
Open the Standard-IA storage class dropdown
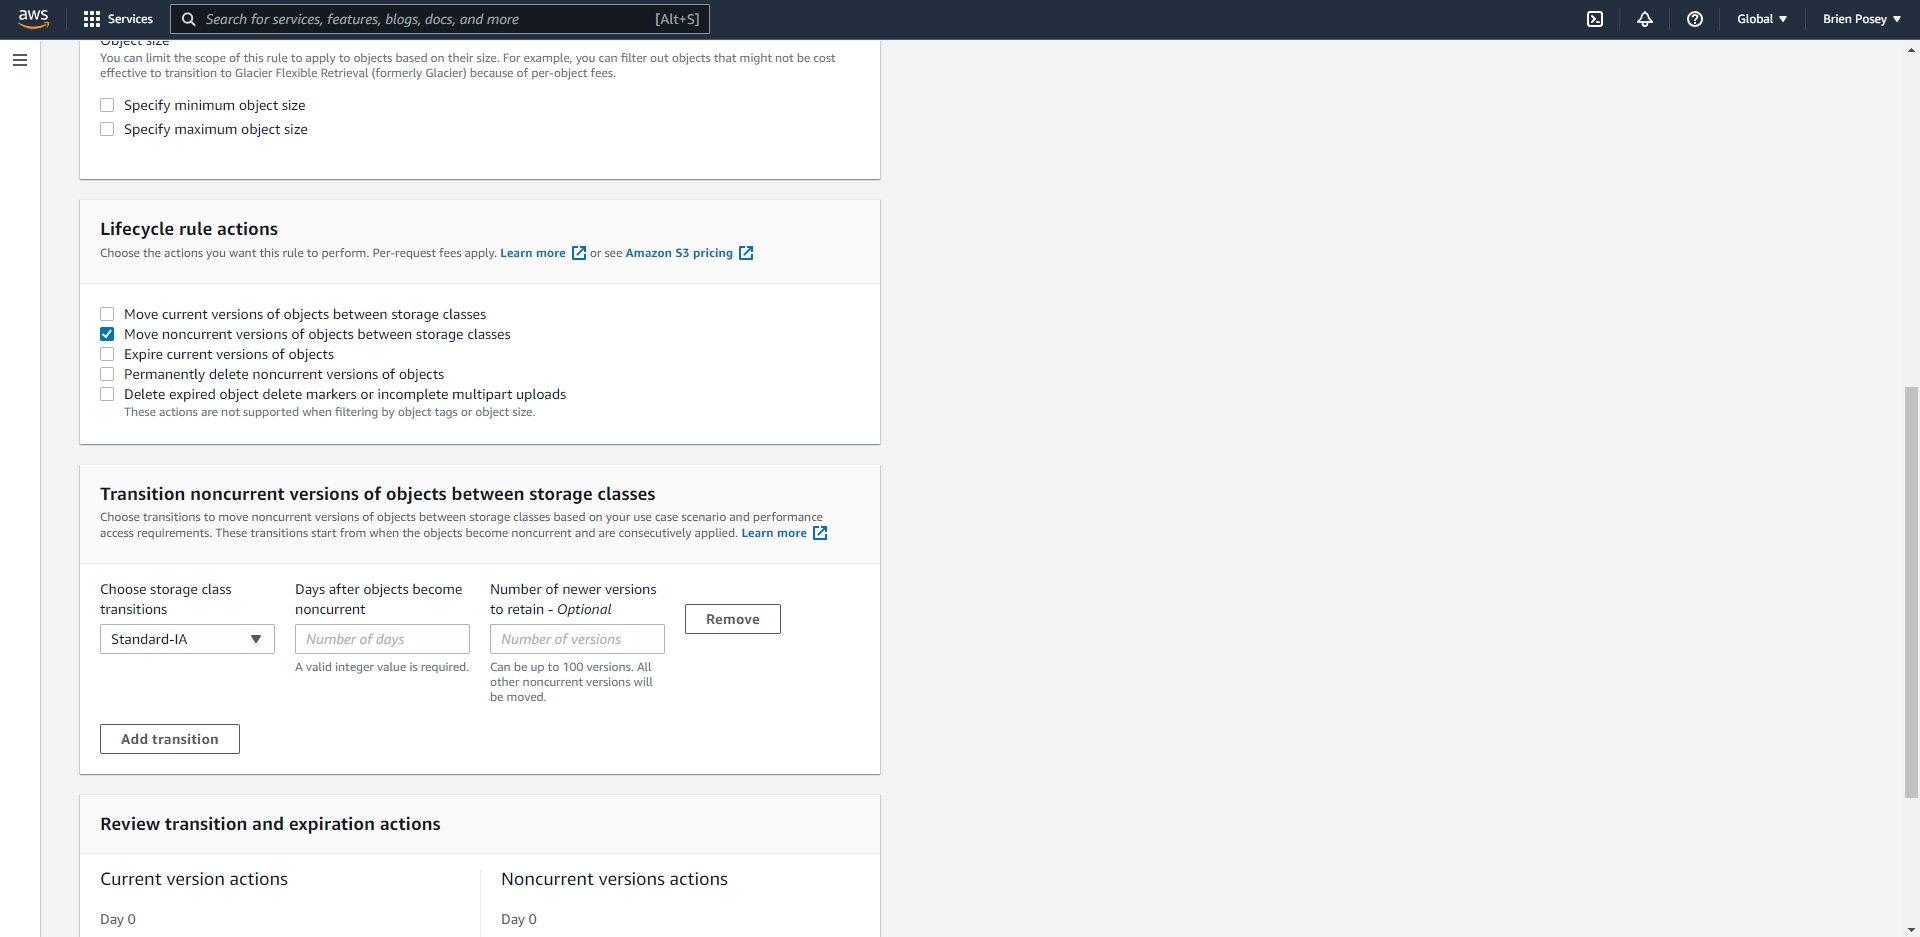click(186, 639)
